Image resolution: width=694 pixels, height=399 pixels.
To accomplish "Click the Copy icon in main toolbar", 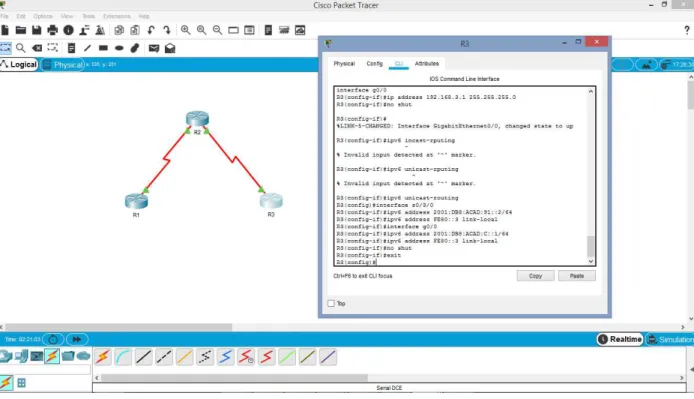I will coord(119,30).
